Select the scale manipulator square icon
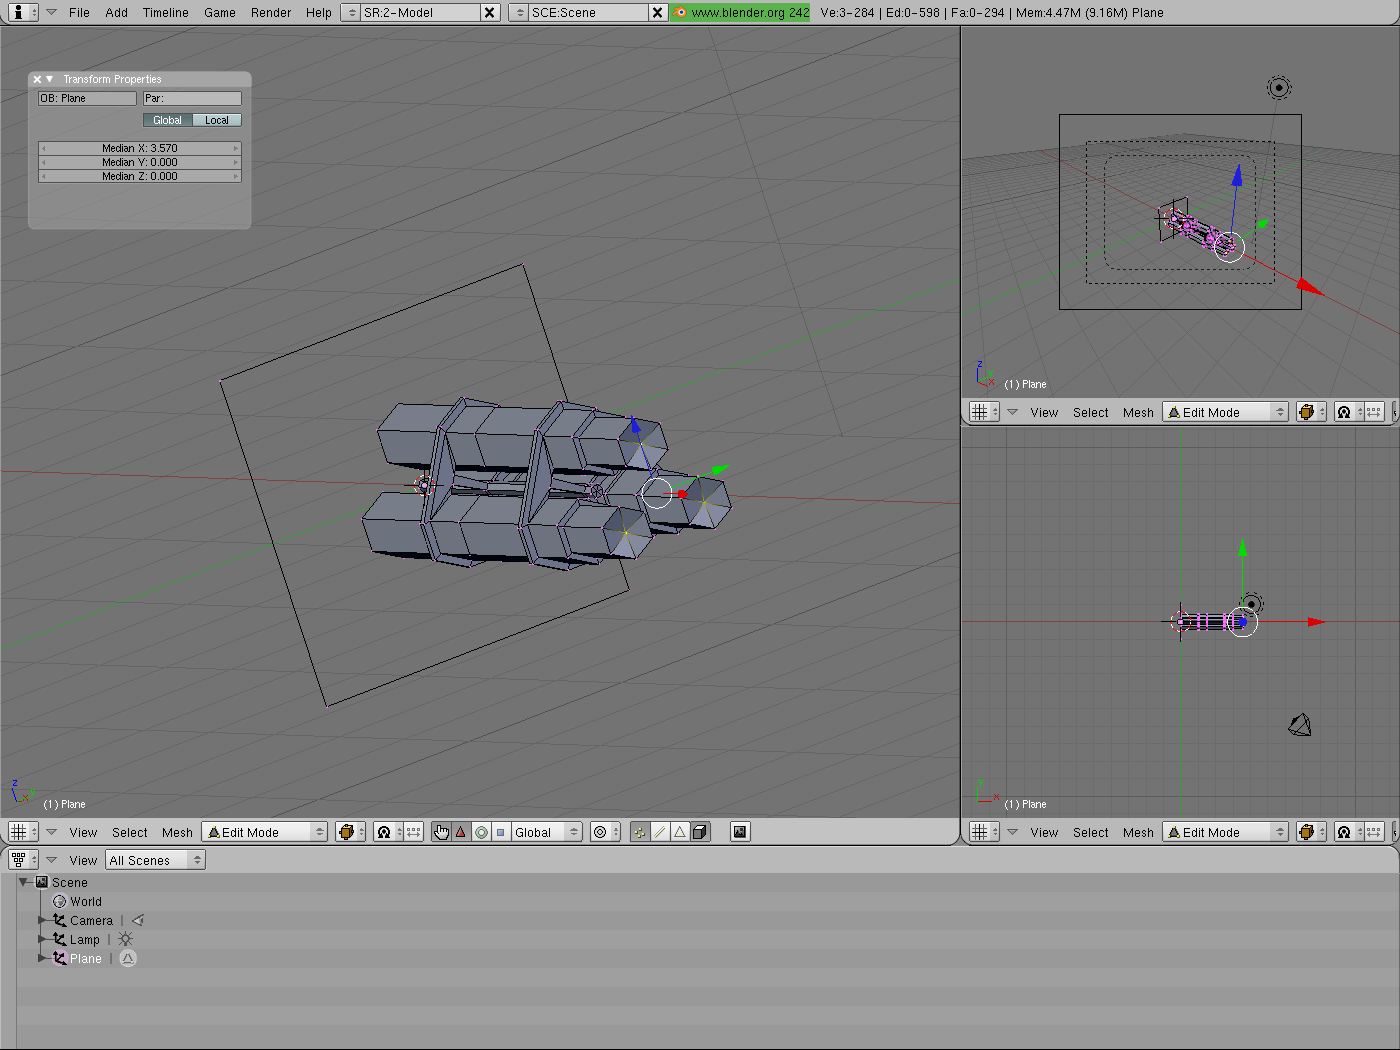Image resolution: width=1400 pixels, height=1050 pixels. (x=501, y=832)
